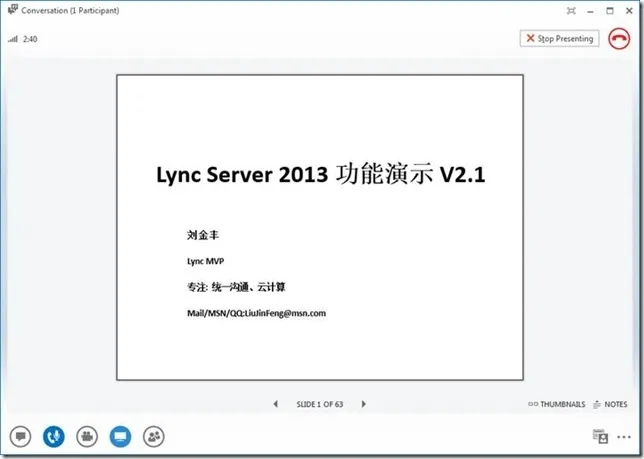Open the present/share monitor button
The height and width of the screenshot is (459, 644).
click(120, 436)
